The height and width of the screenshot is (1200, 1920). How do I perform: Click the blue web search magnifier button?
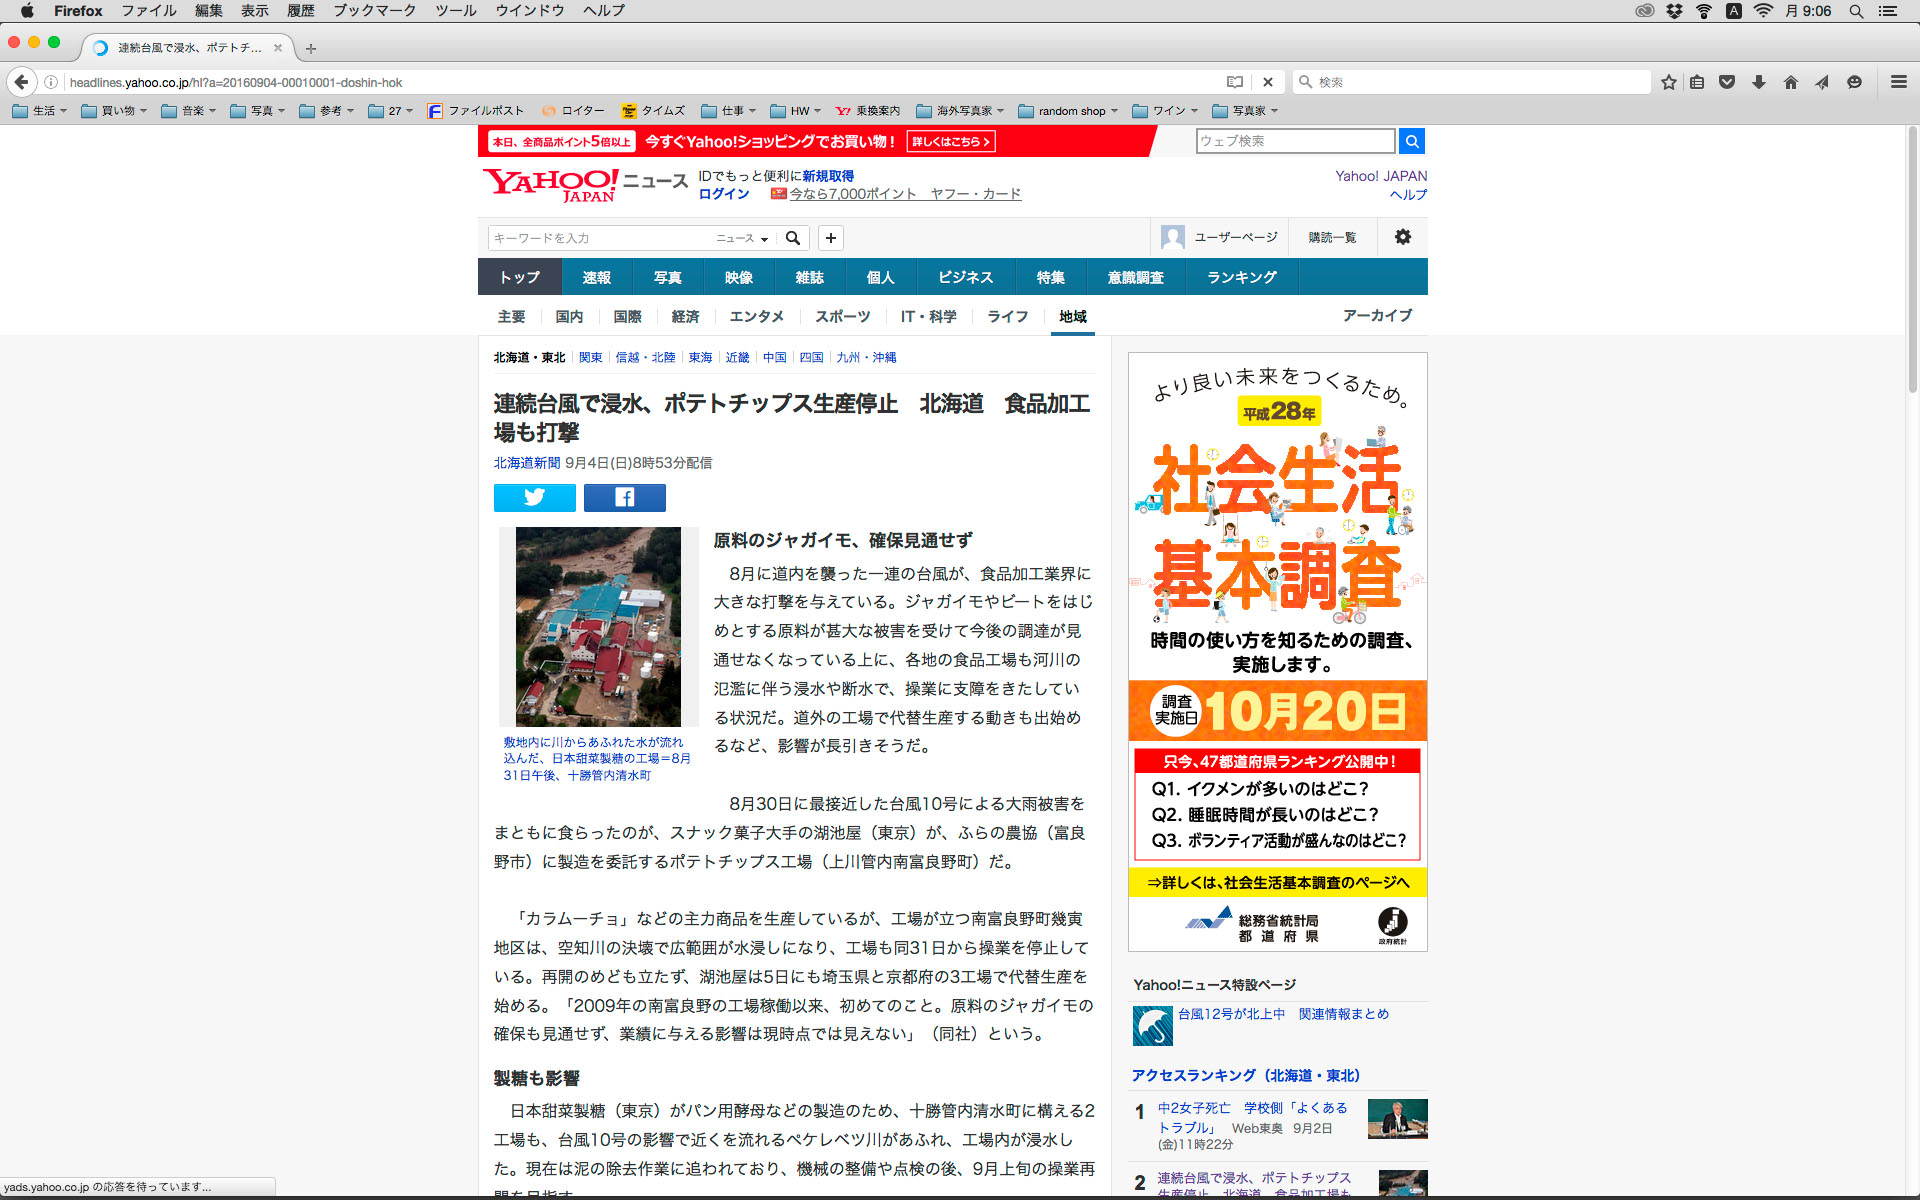click(x=1411, y=141)
